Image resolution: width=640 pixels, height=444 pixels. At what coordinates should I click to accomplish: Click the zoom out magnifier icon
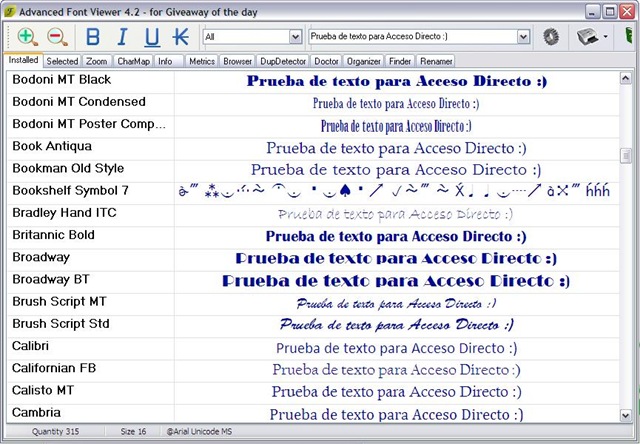click(x=58, y=37)
